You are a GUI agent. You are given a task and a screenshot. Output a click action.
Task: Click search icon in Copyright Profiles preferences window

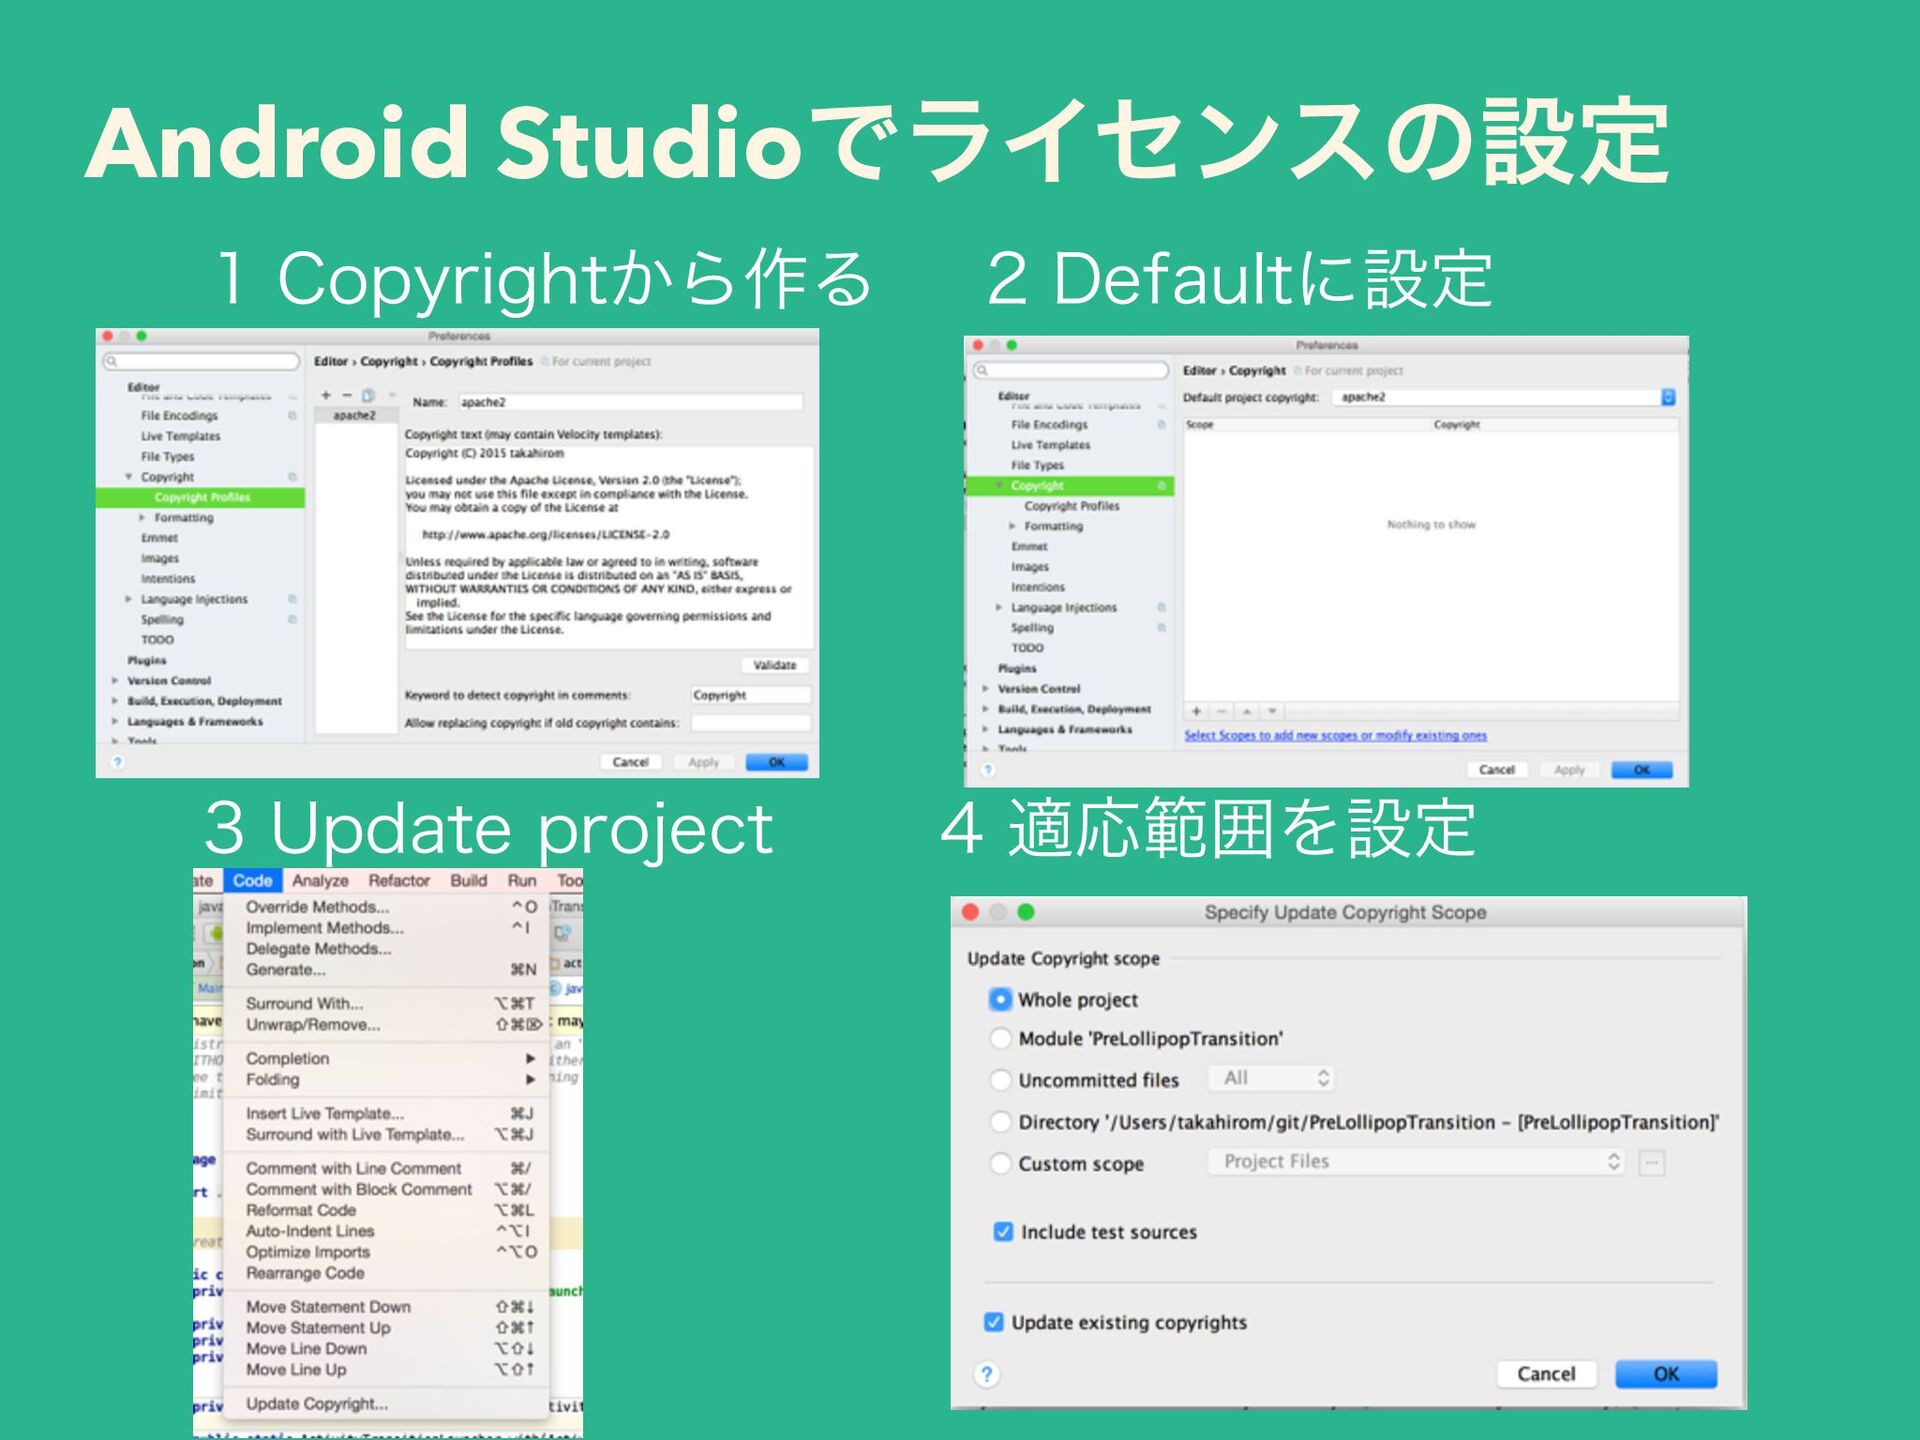pos(113,361)
